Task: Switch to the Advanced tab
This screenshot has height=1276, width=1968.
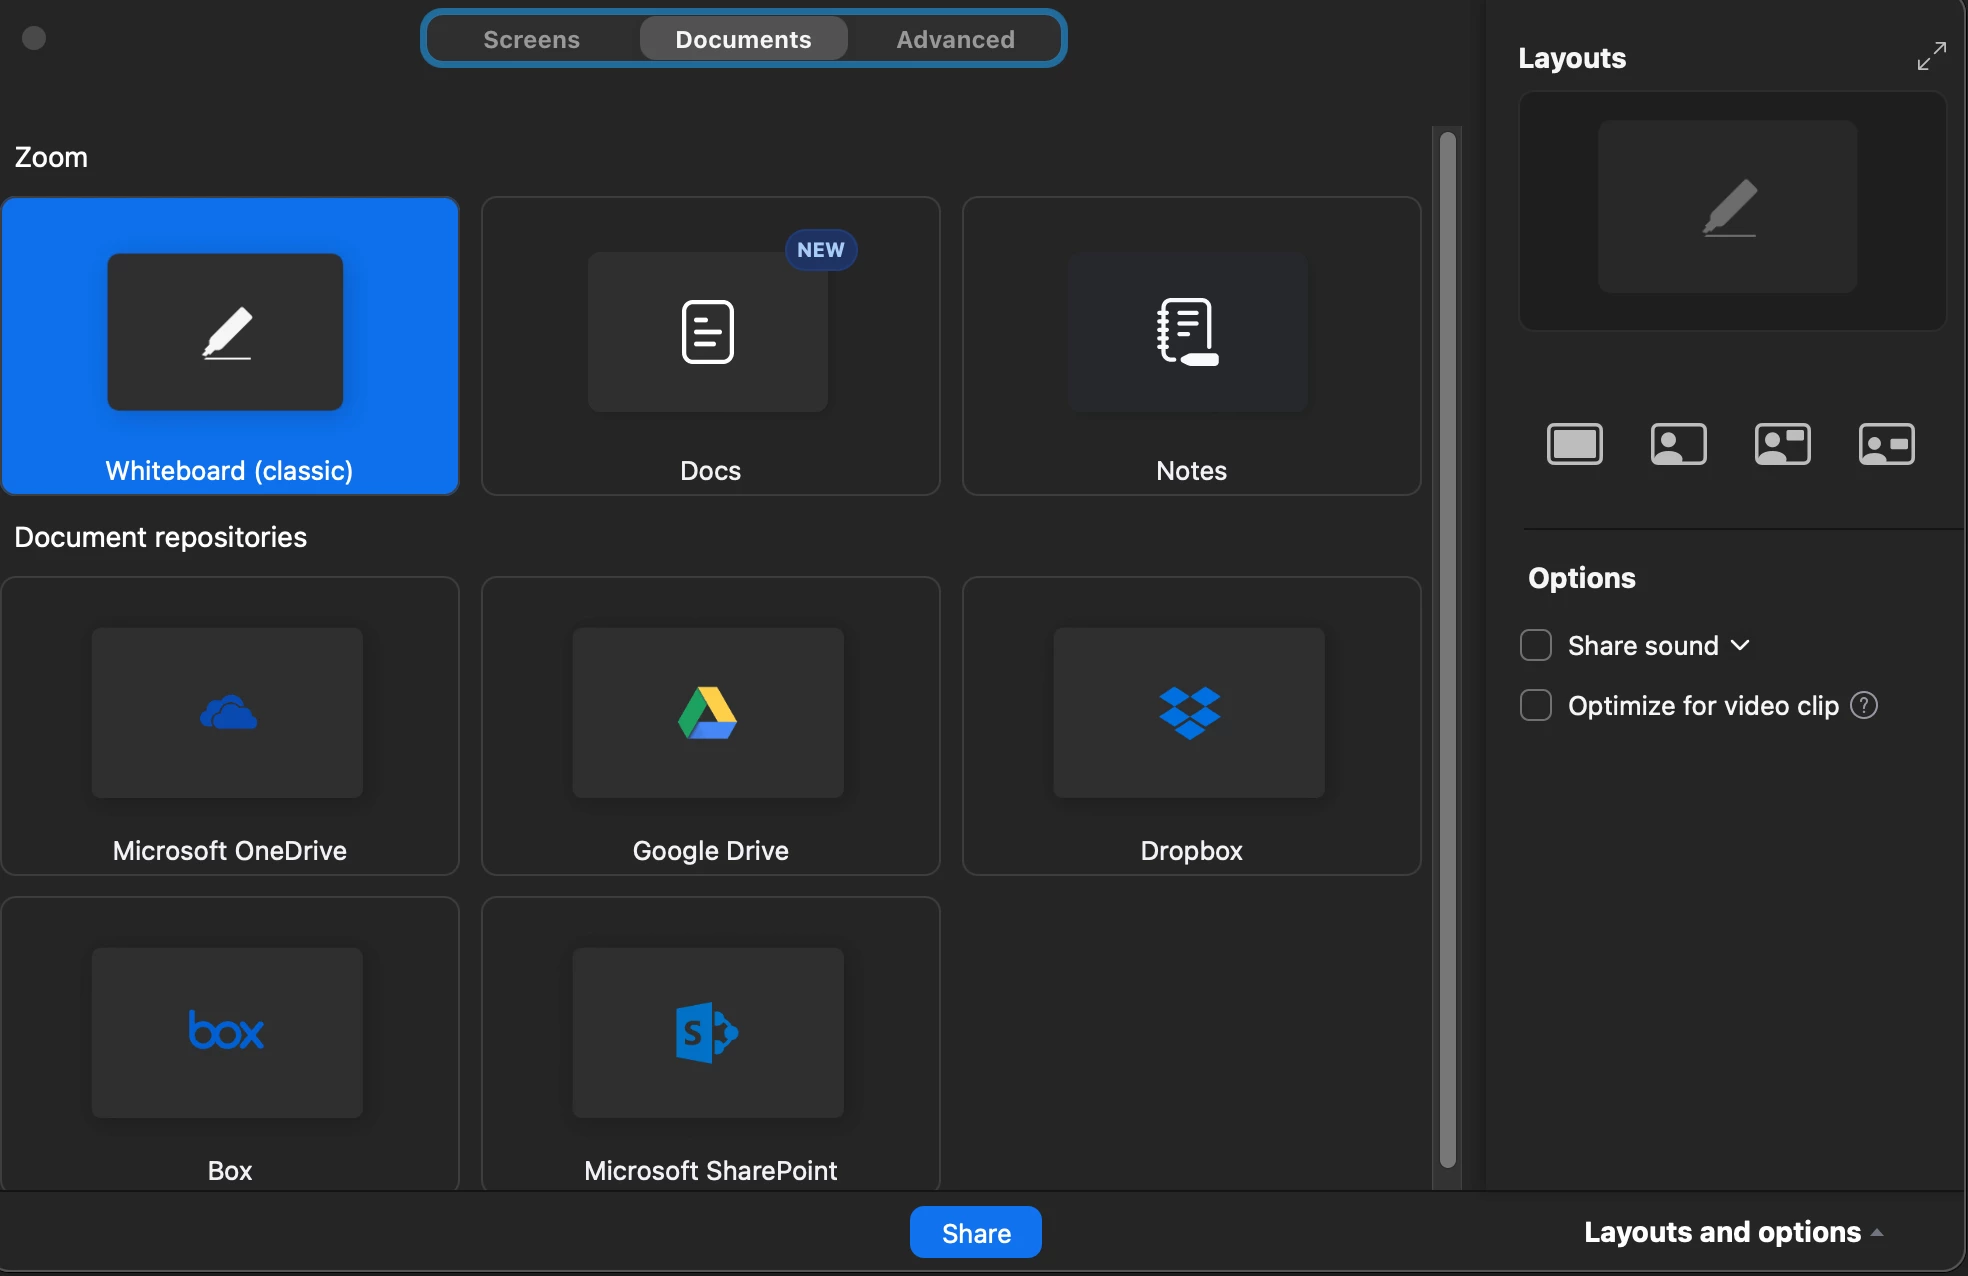Action: coord(955,39)
